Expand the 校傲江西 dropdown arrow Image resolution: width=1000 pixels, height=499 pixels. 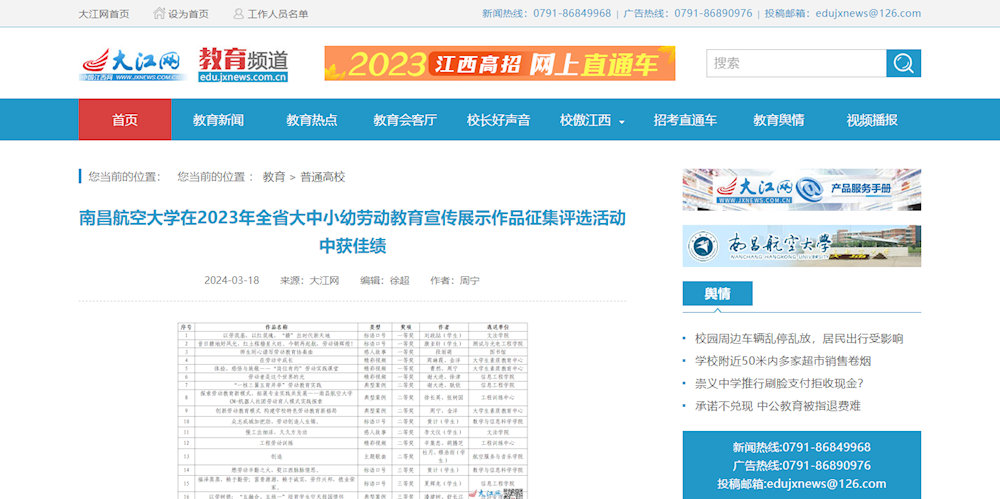click(x=621, y=121)
